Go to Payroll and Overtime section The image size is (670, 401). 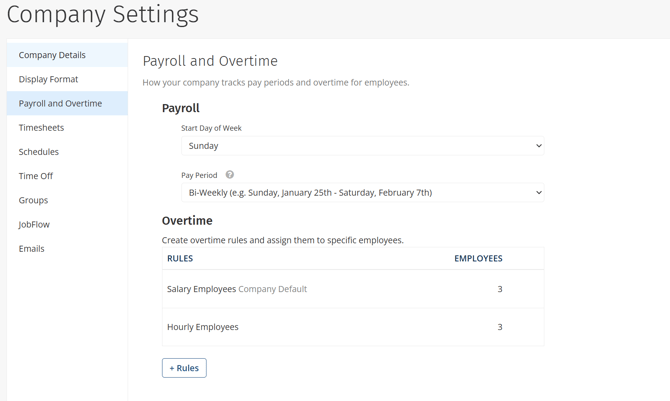click(60, 103)
